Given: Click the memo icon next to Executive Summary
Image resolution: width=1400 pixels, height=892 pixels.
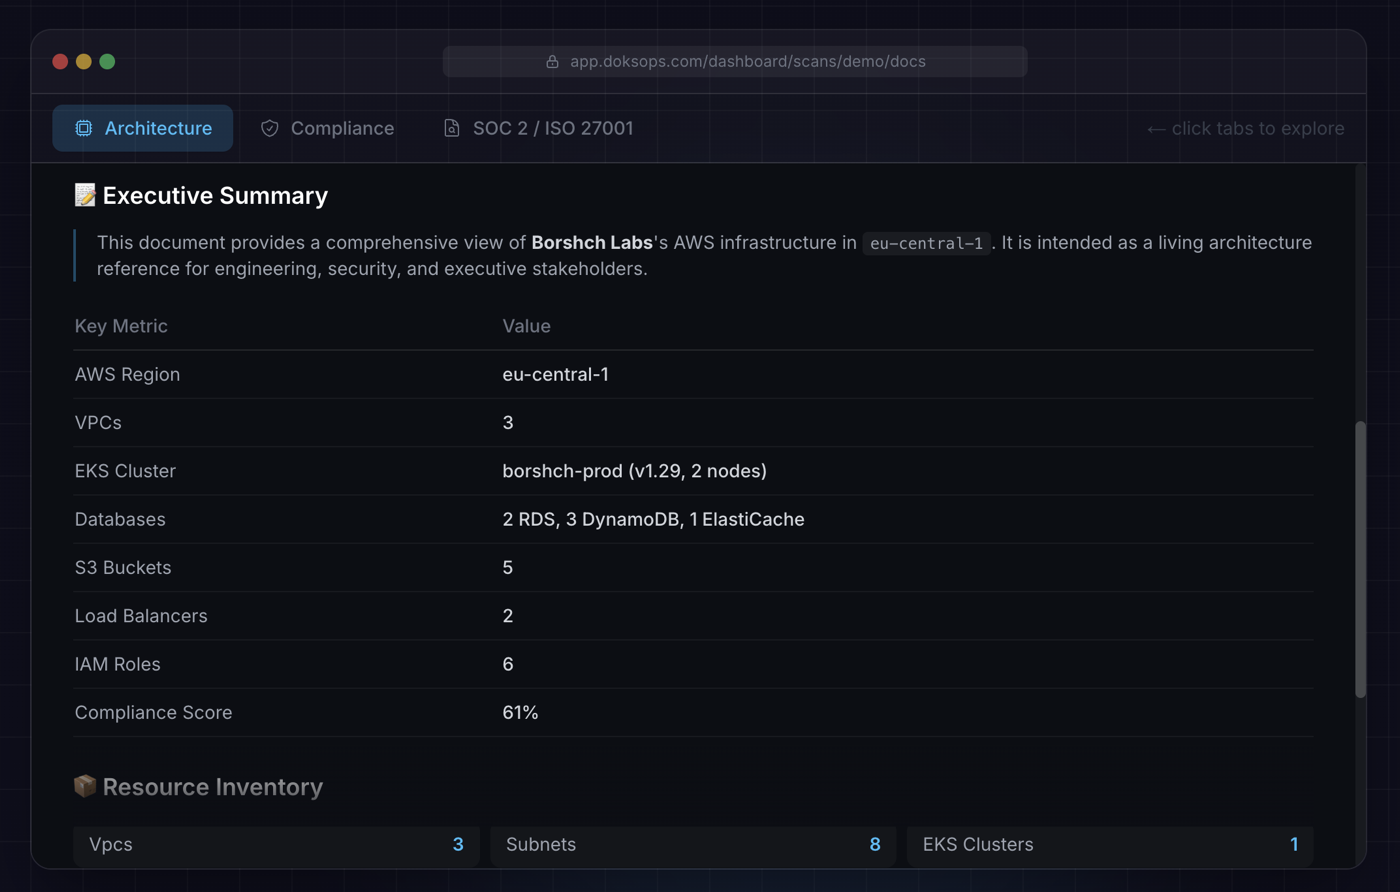Looking at the screenshot, I should (x=84, y=195).
